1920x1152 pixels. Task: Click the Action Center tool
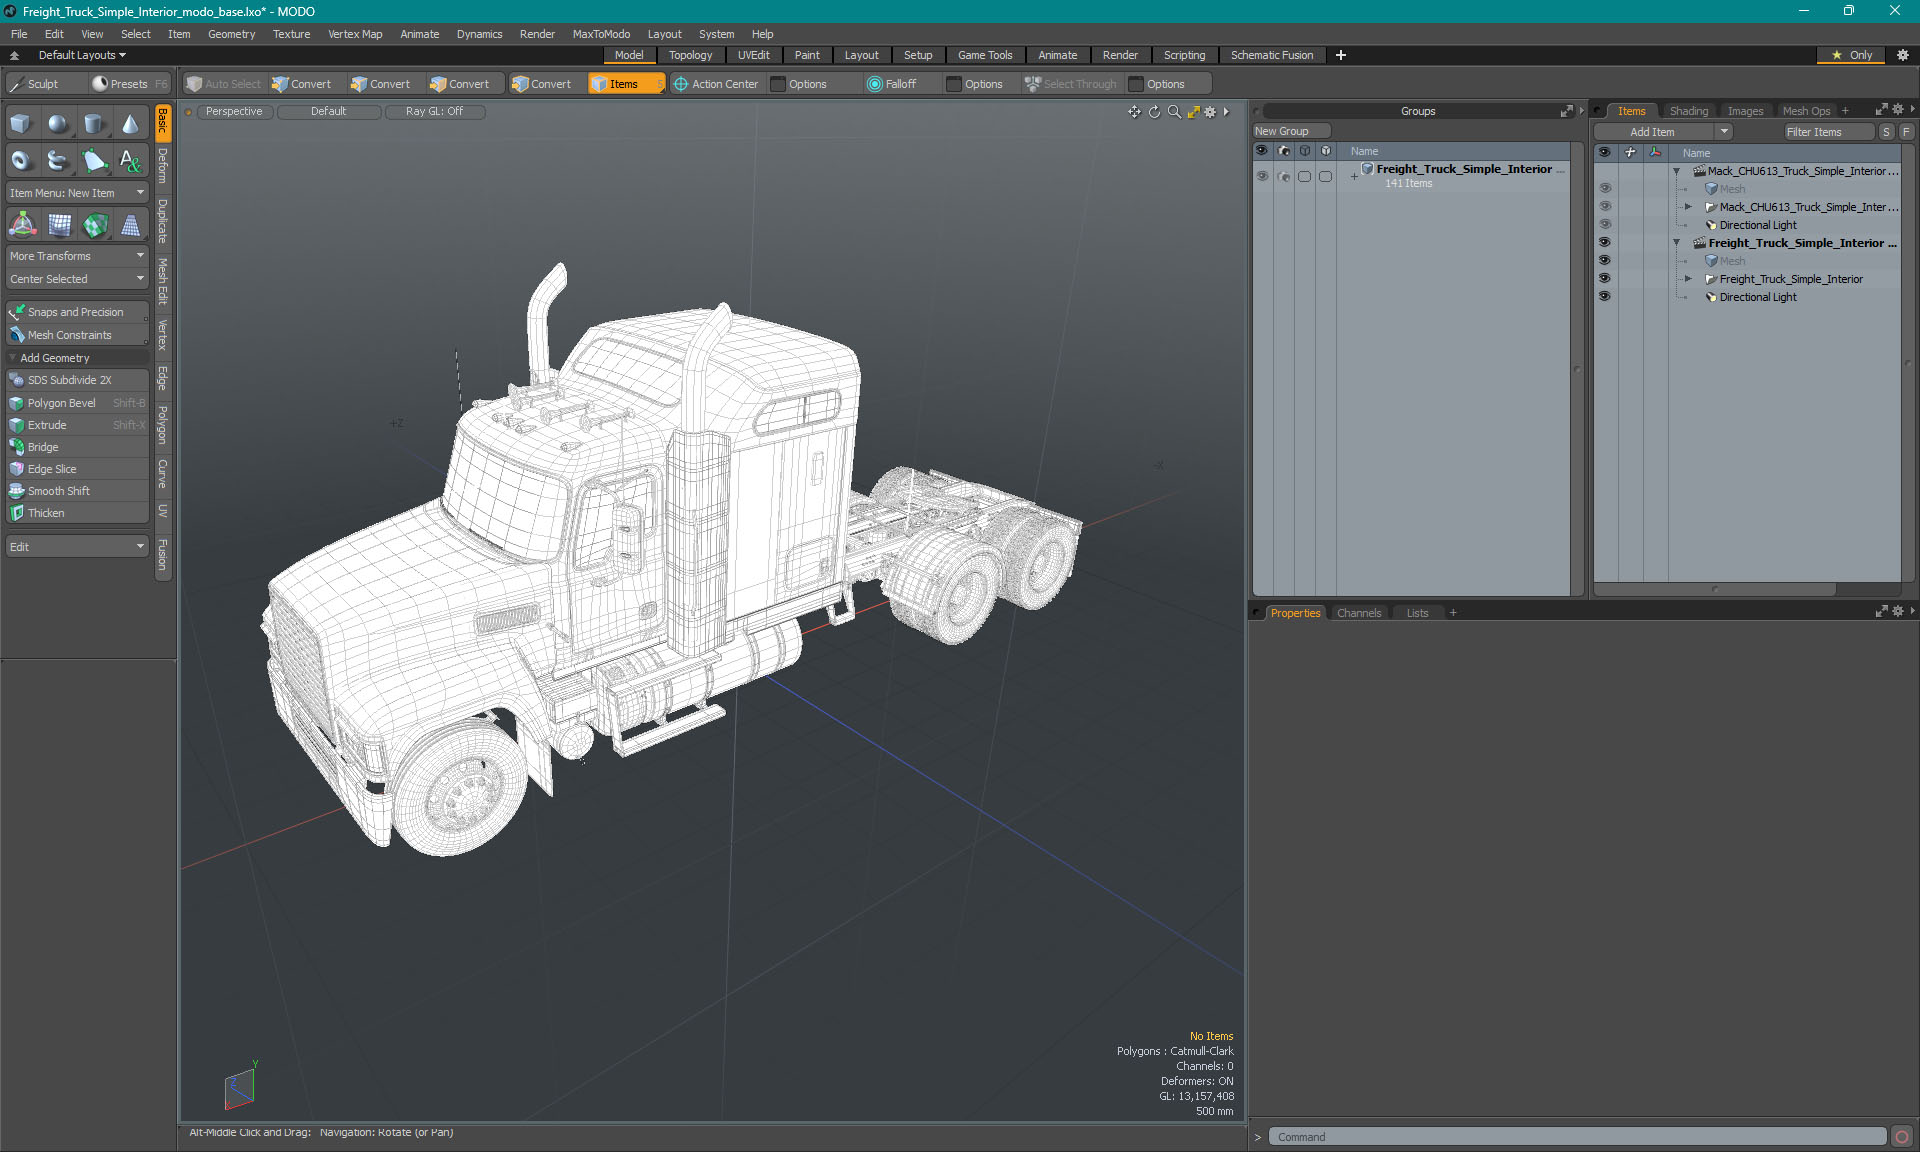pyautogui.click(x=716, y=84)
